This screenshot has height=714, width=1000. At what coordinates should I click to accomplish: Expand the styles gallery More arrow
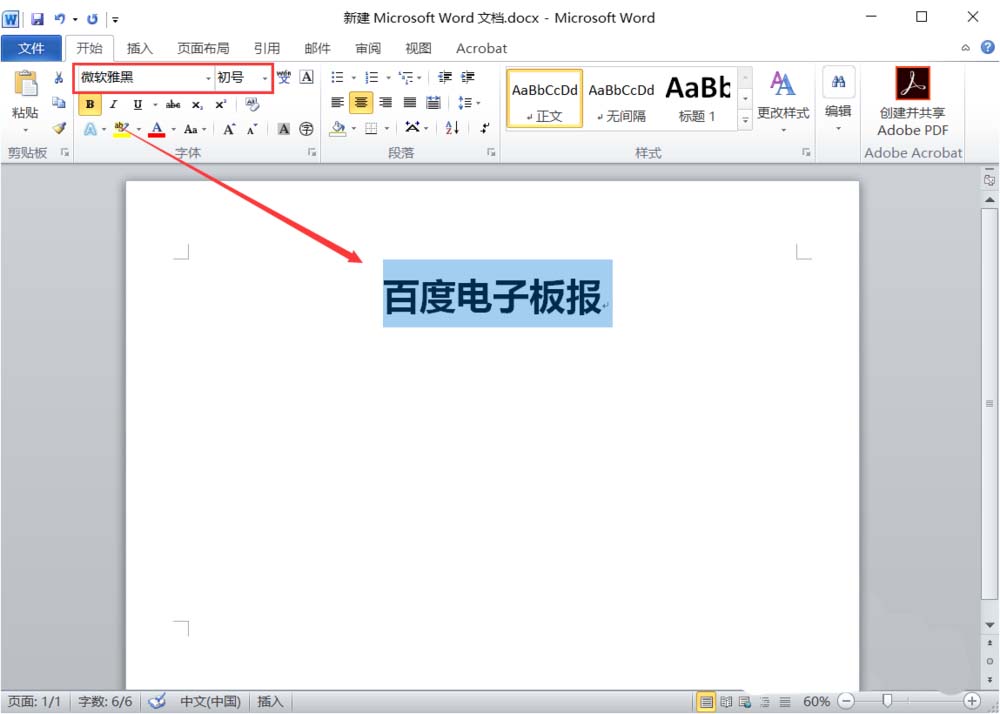click(x=745, y=120)
